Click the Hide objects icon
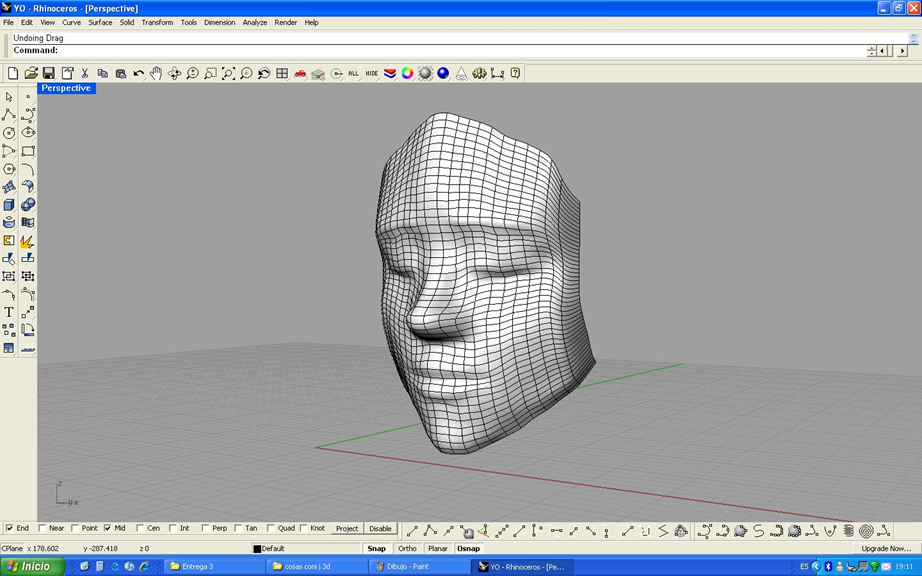Image resolution: width=922 pixels, height=576 pixels. click(x=371, y=72)
